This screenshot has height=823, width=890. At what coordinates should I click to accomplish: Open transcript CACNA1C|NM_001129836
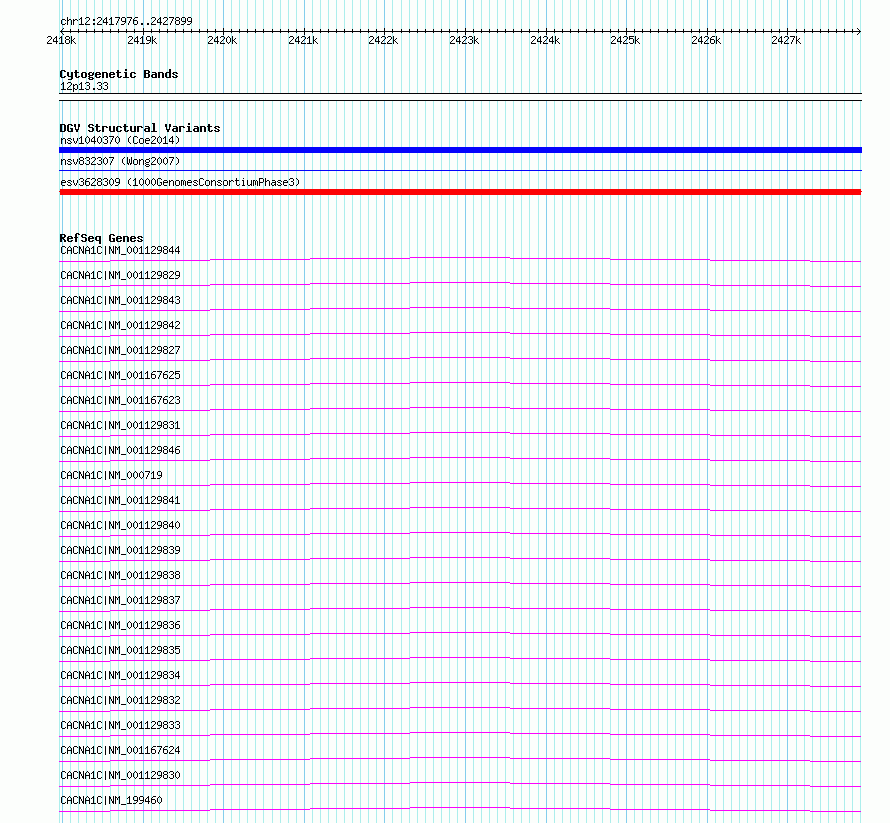pyautogui.click(x=120, y=625)
